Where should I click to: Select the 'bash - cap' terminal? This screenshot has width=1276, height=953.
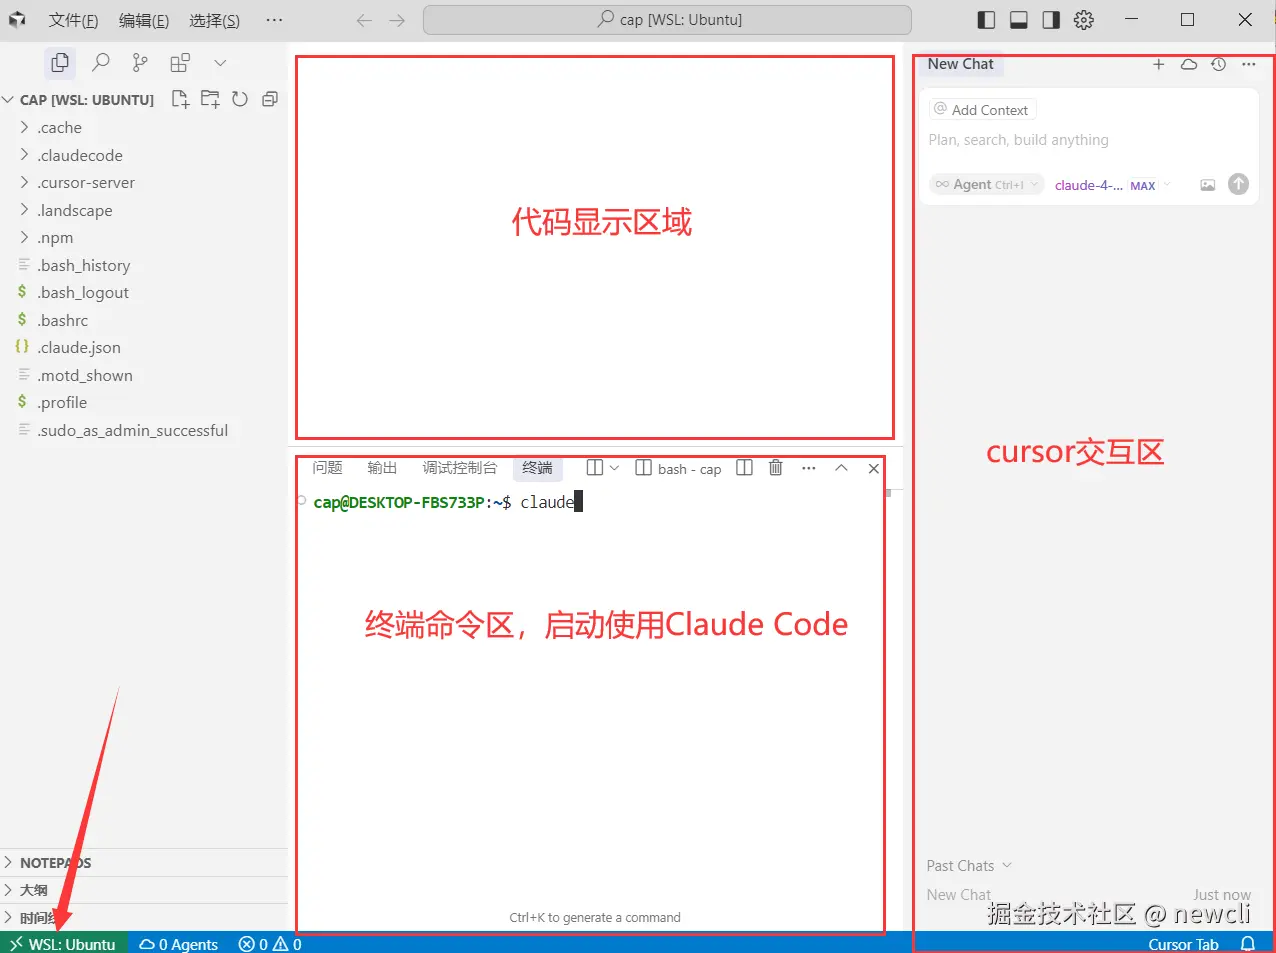click(679, 468)
